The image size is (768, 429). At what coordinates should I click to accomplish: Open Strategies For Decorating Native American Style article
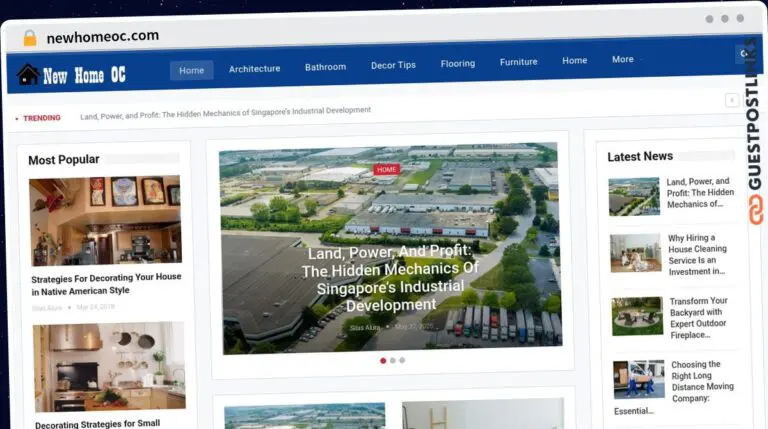tap(106, 284)
